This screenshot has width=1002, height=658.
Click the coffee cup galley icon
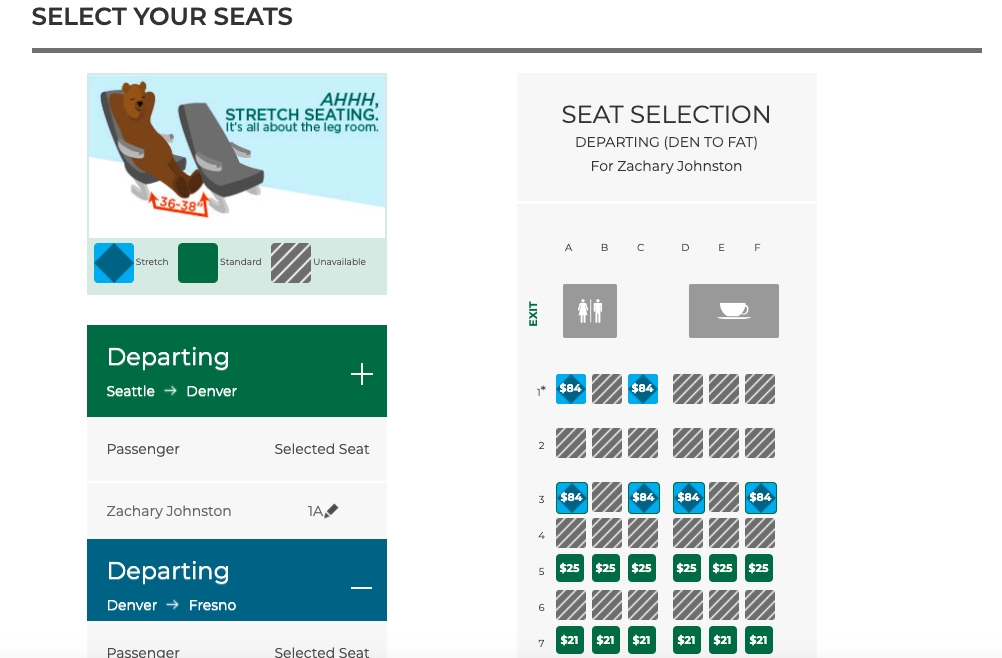coord(733,310)
